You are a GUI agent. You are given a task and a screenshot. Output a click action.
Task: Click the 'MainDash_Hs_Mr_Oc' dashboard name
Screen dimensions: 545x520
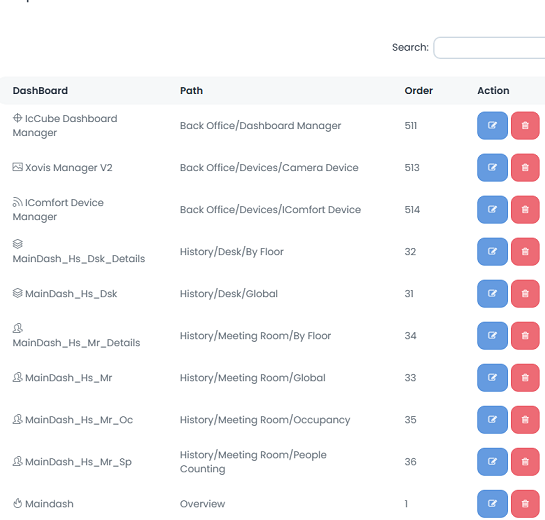(79, 420)
